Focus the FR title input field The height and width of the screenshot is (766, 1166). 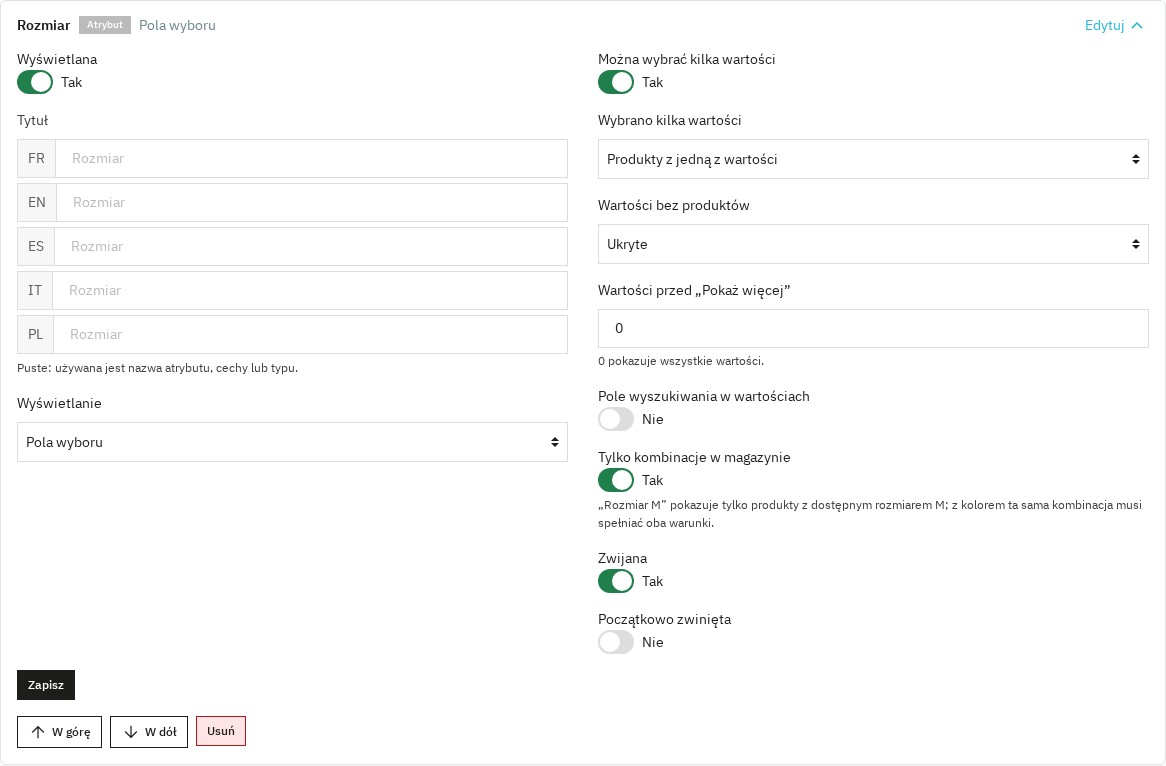point(311,158)
